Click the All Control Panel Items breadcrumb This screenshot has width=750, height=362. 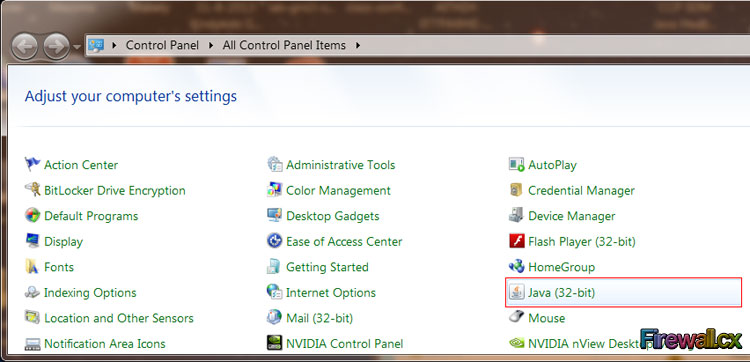tap(284, 45)
